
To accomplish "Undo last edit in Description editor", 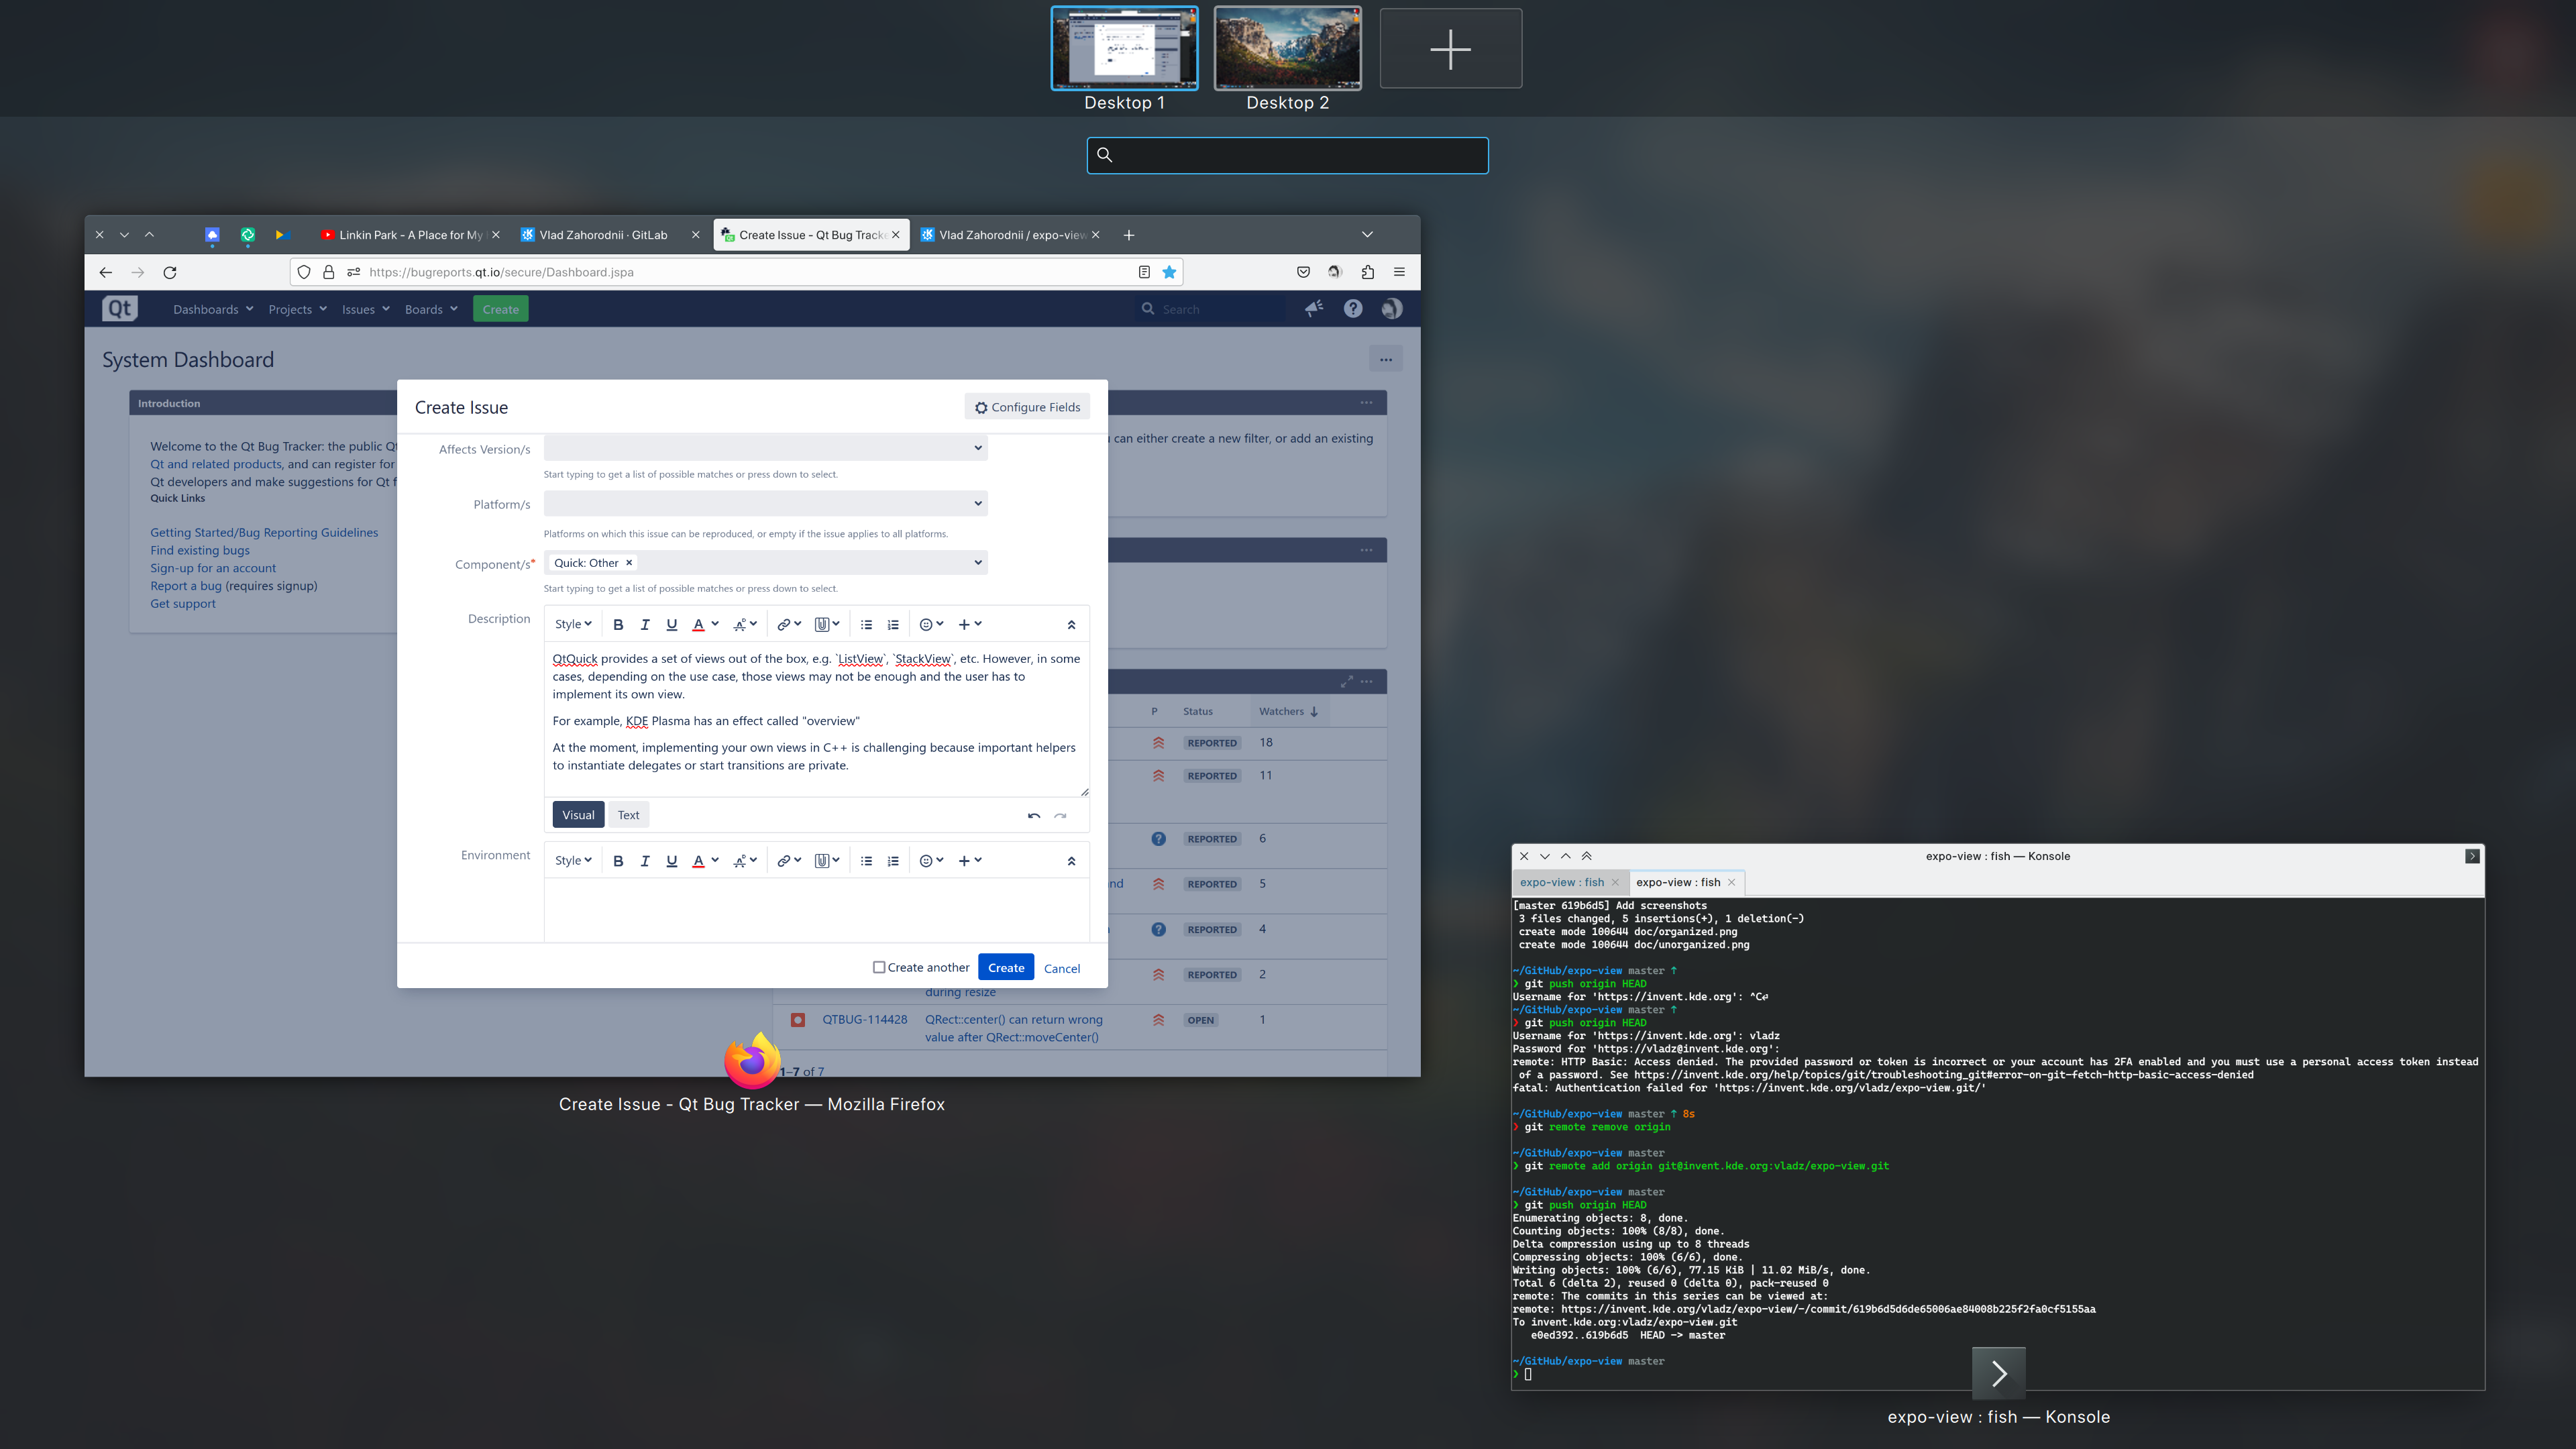I will click(1034, 815).
